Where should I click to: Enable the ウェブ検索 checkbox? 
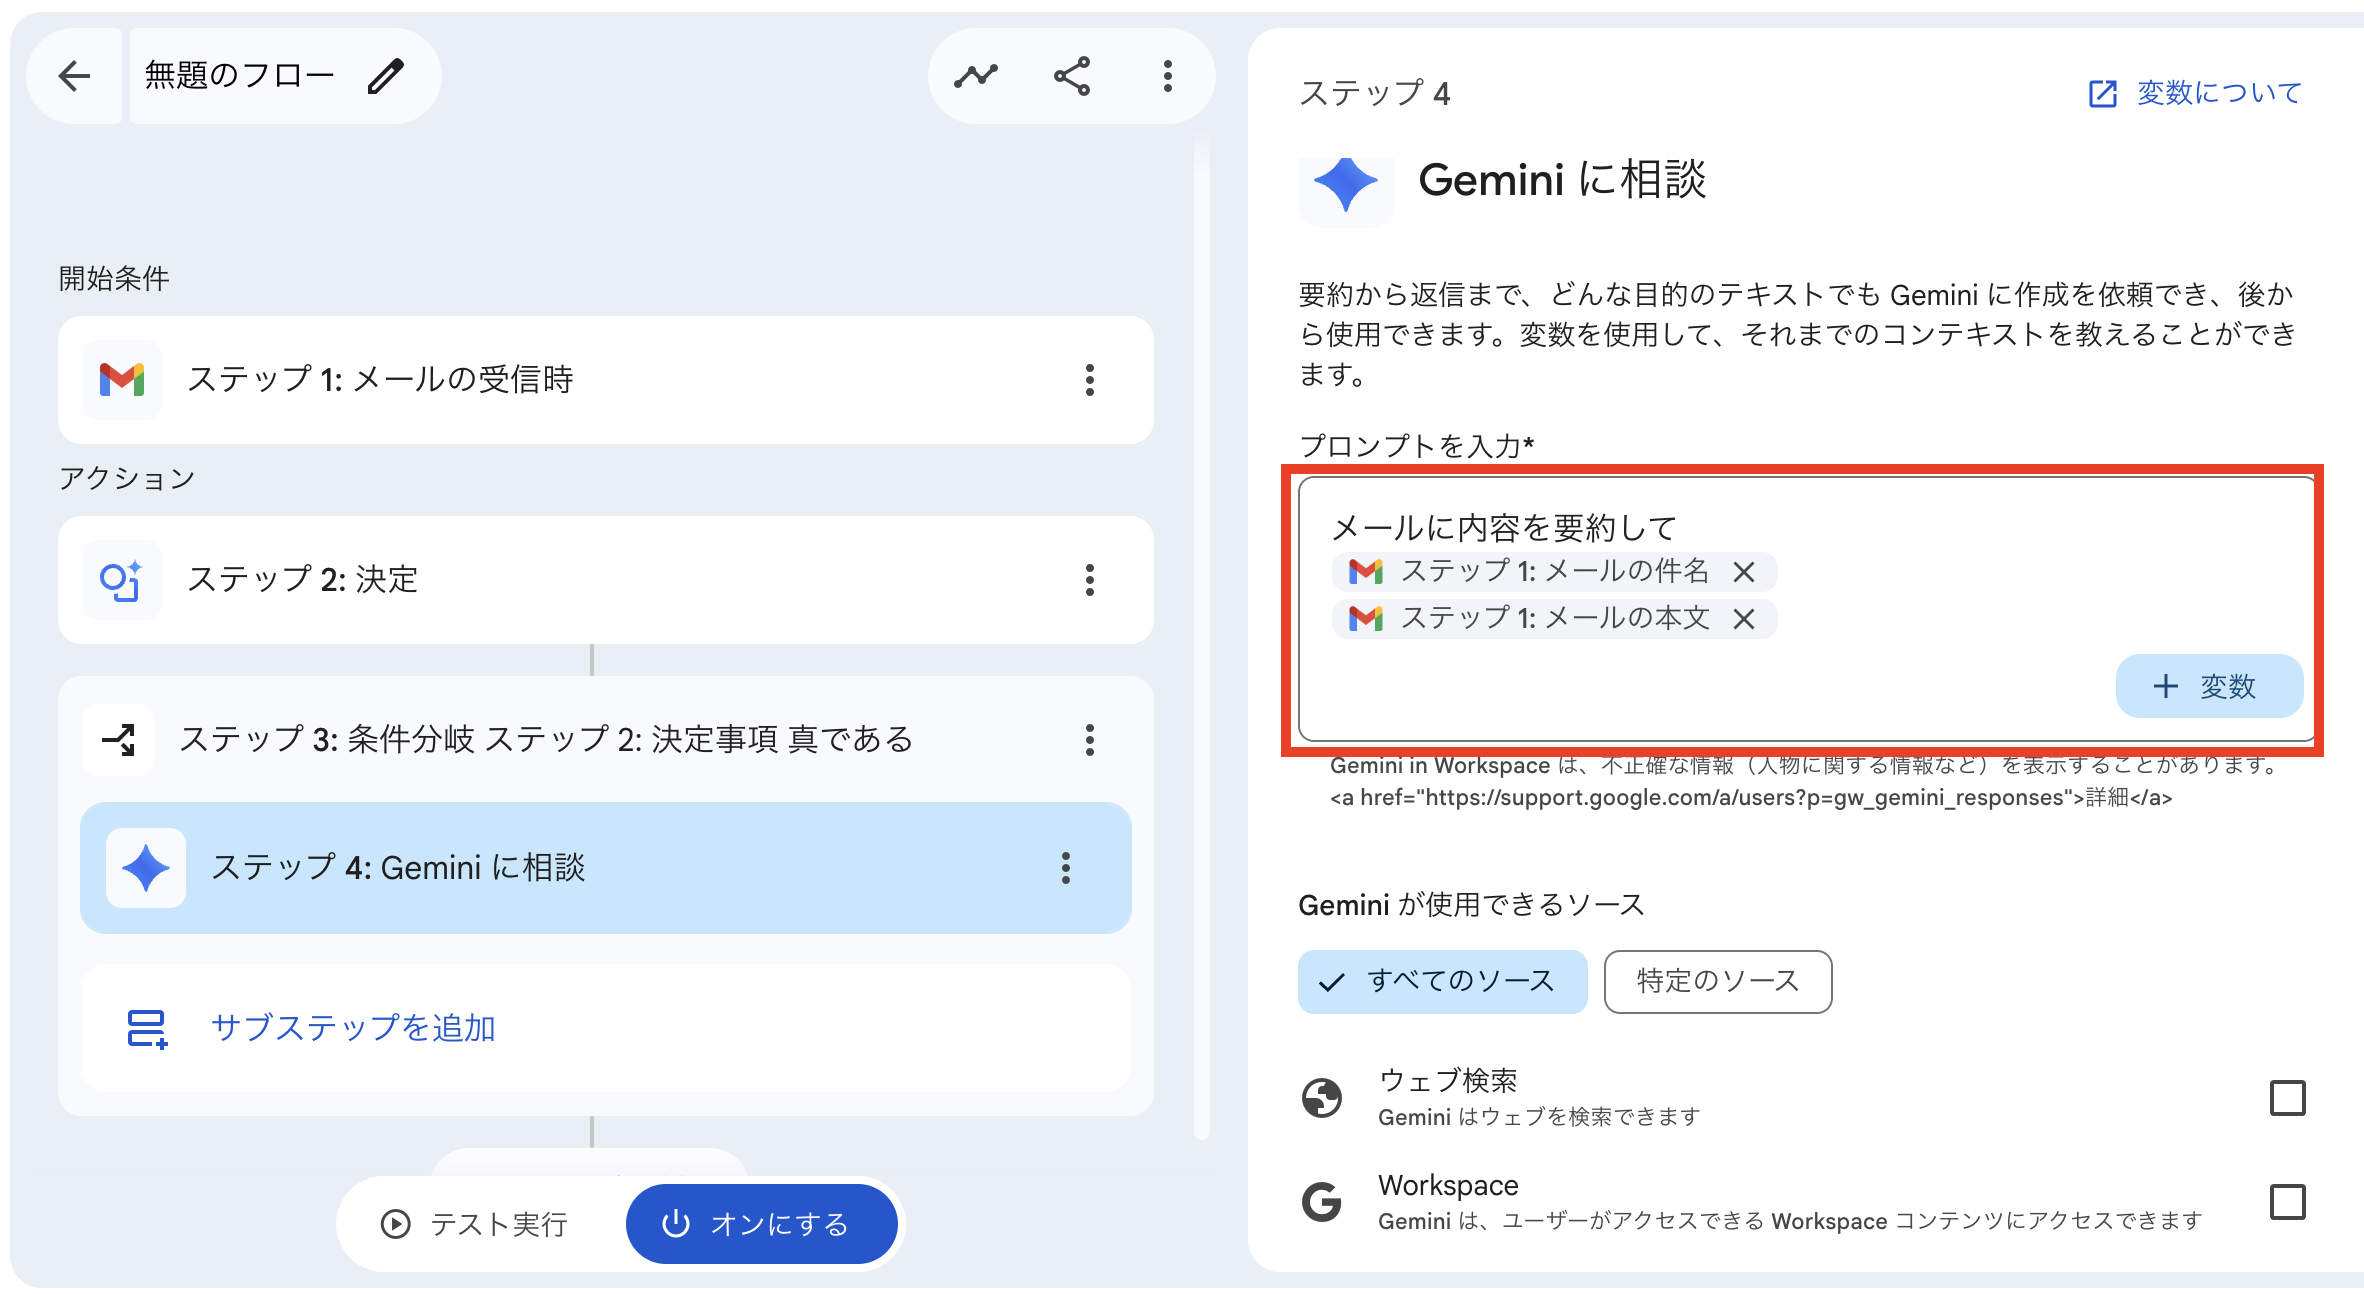click(x=2287, y=1098)
